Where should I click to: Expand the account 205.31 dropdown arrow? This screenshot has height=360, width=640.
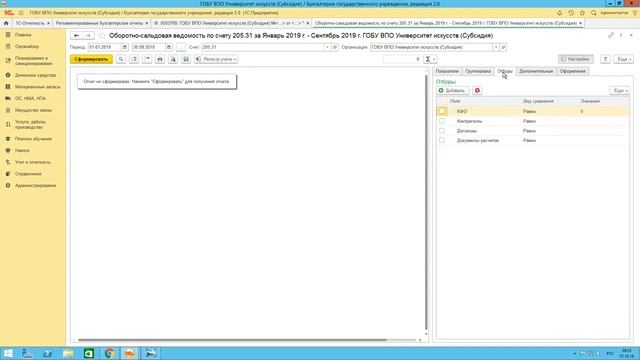(x=327, y=47)
